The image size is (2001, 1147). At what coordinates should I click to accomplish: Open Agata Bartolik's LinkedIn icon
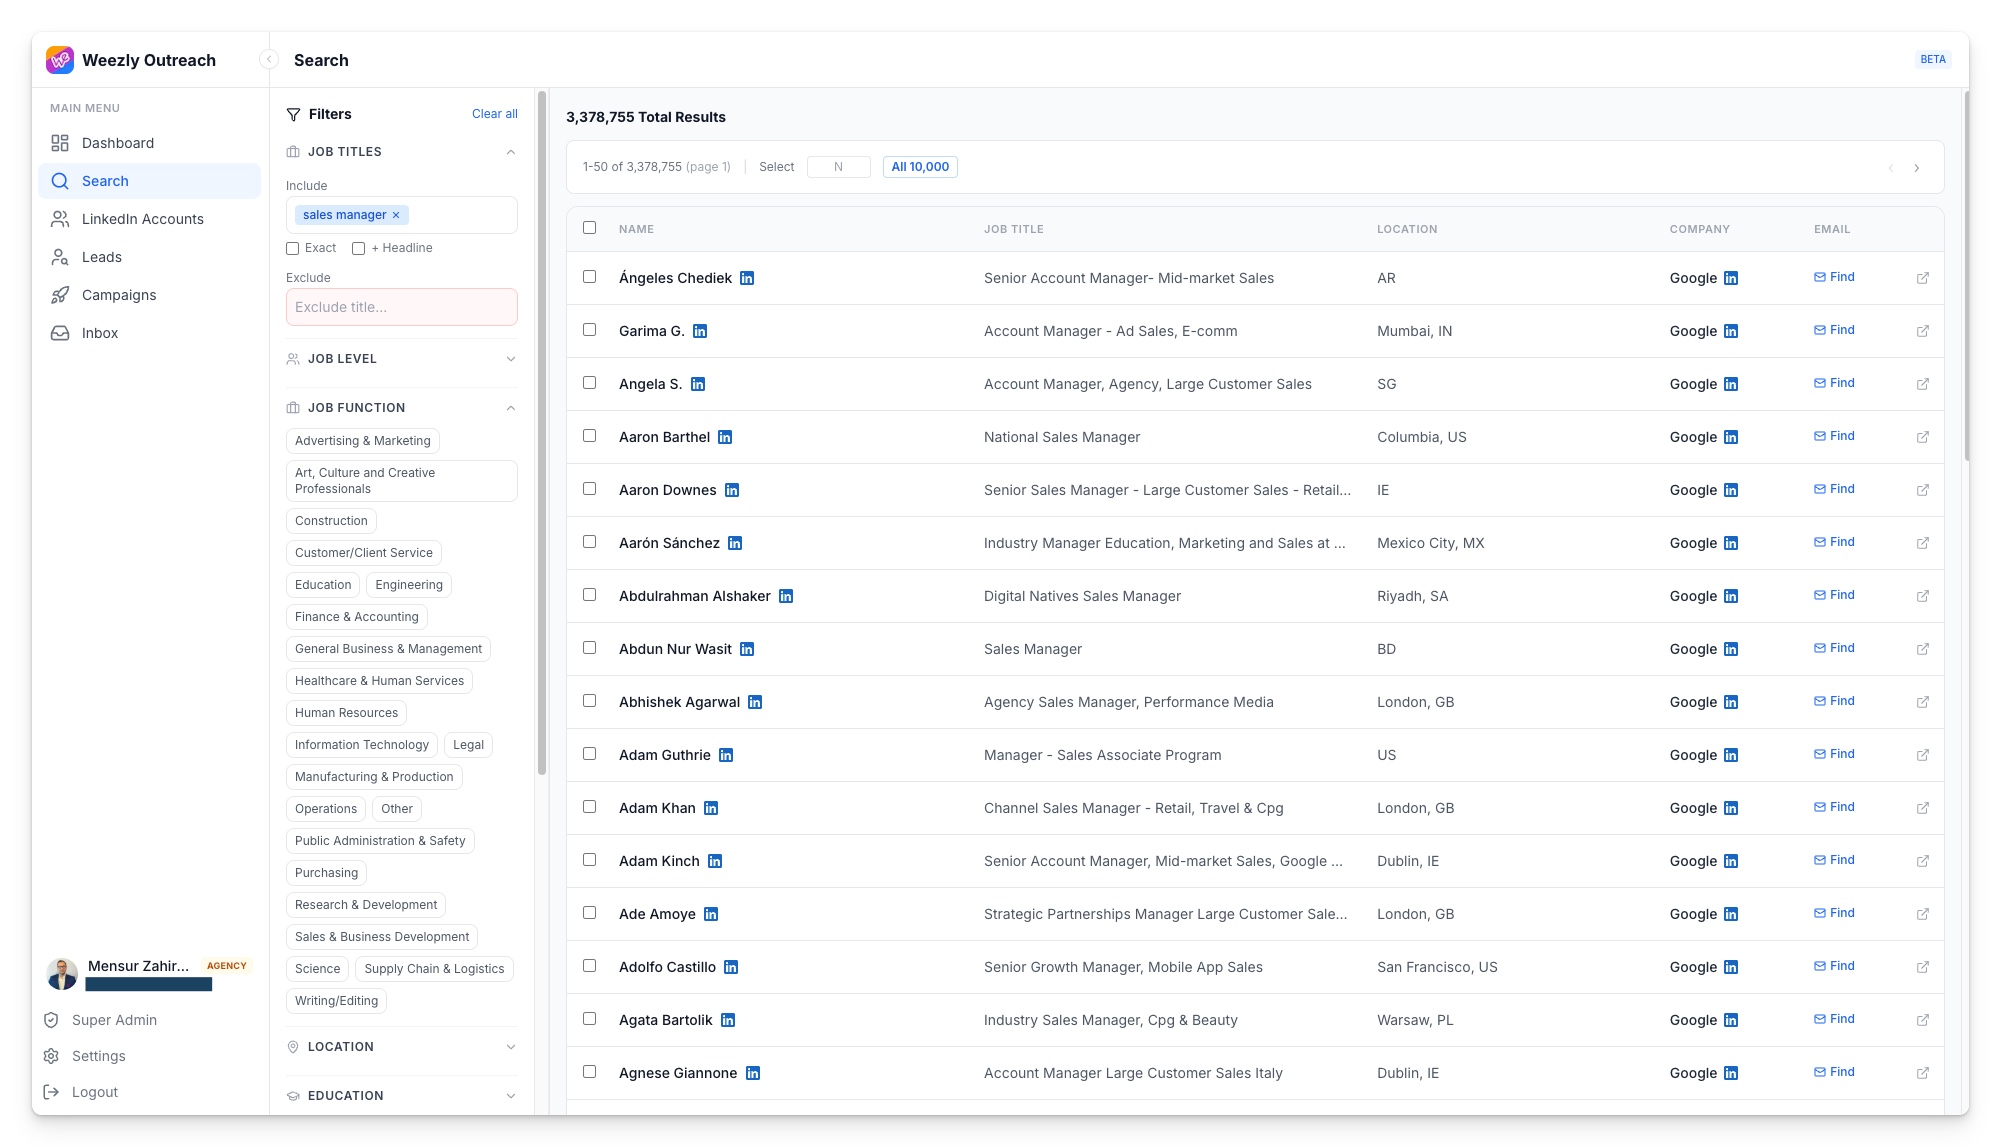point(728,1020)
